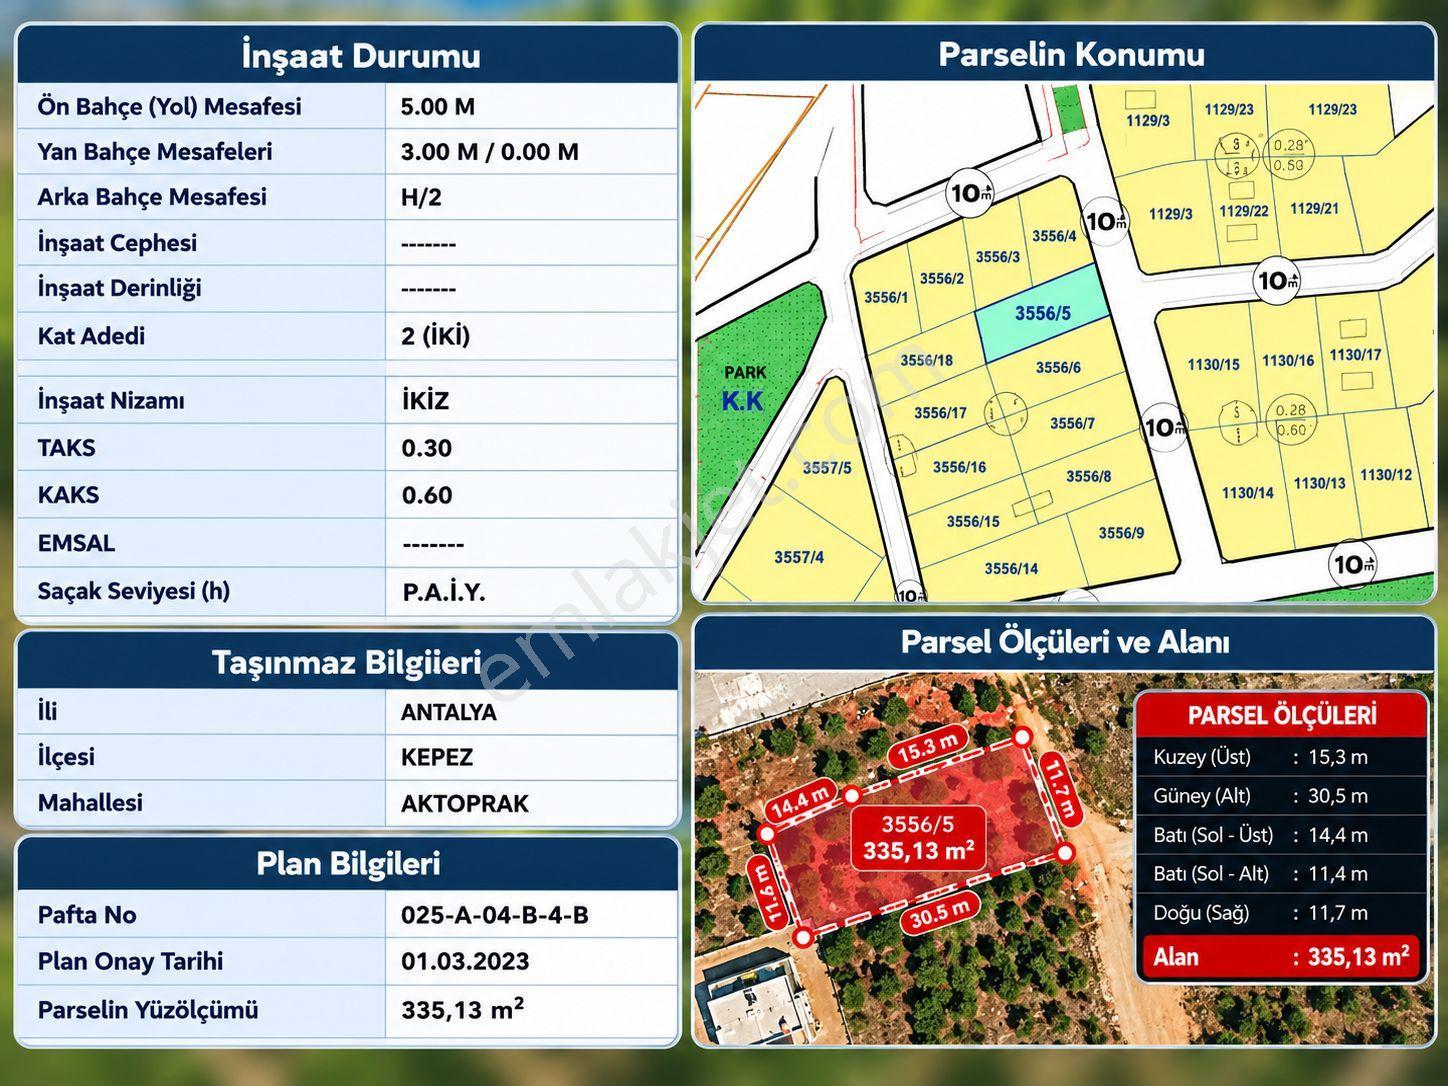This screenshot has width=1448, height=1086.
Task: Select the "İKİZ" construction order value
Action: coord(425,401)
